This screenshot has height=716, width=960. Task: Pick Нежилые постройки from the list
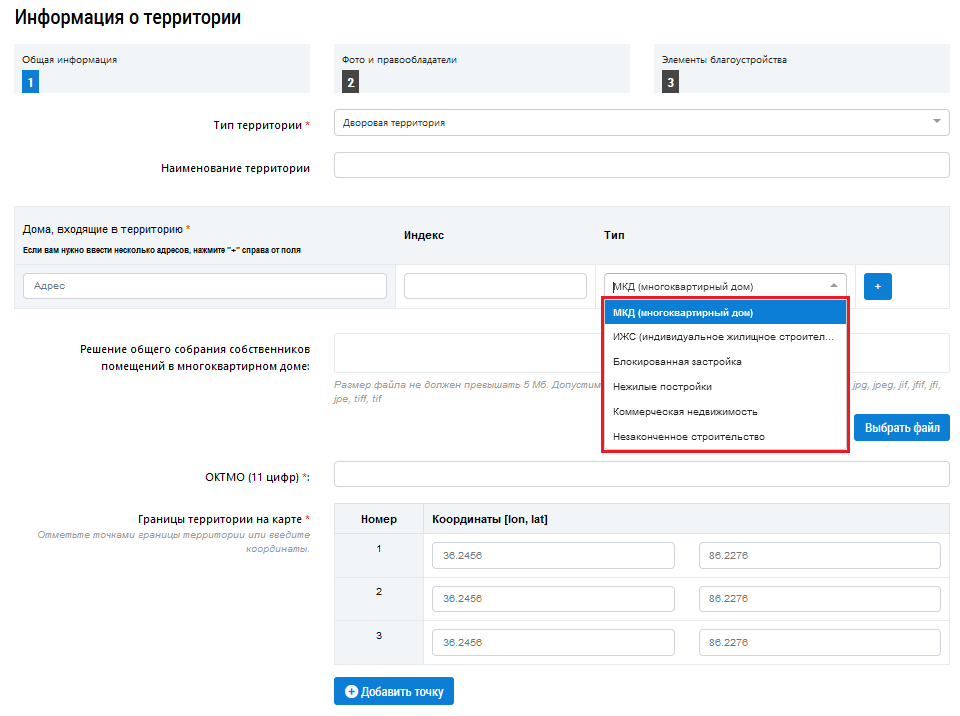coord(725,387)
